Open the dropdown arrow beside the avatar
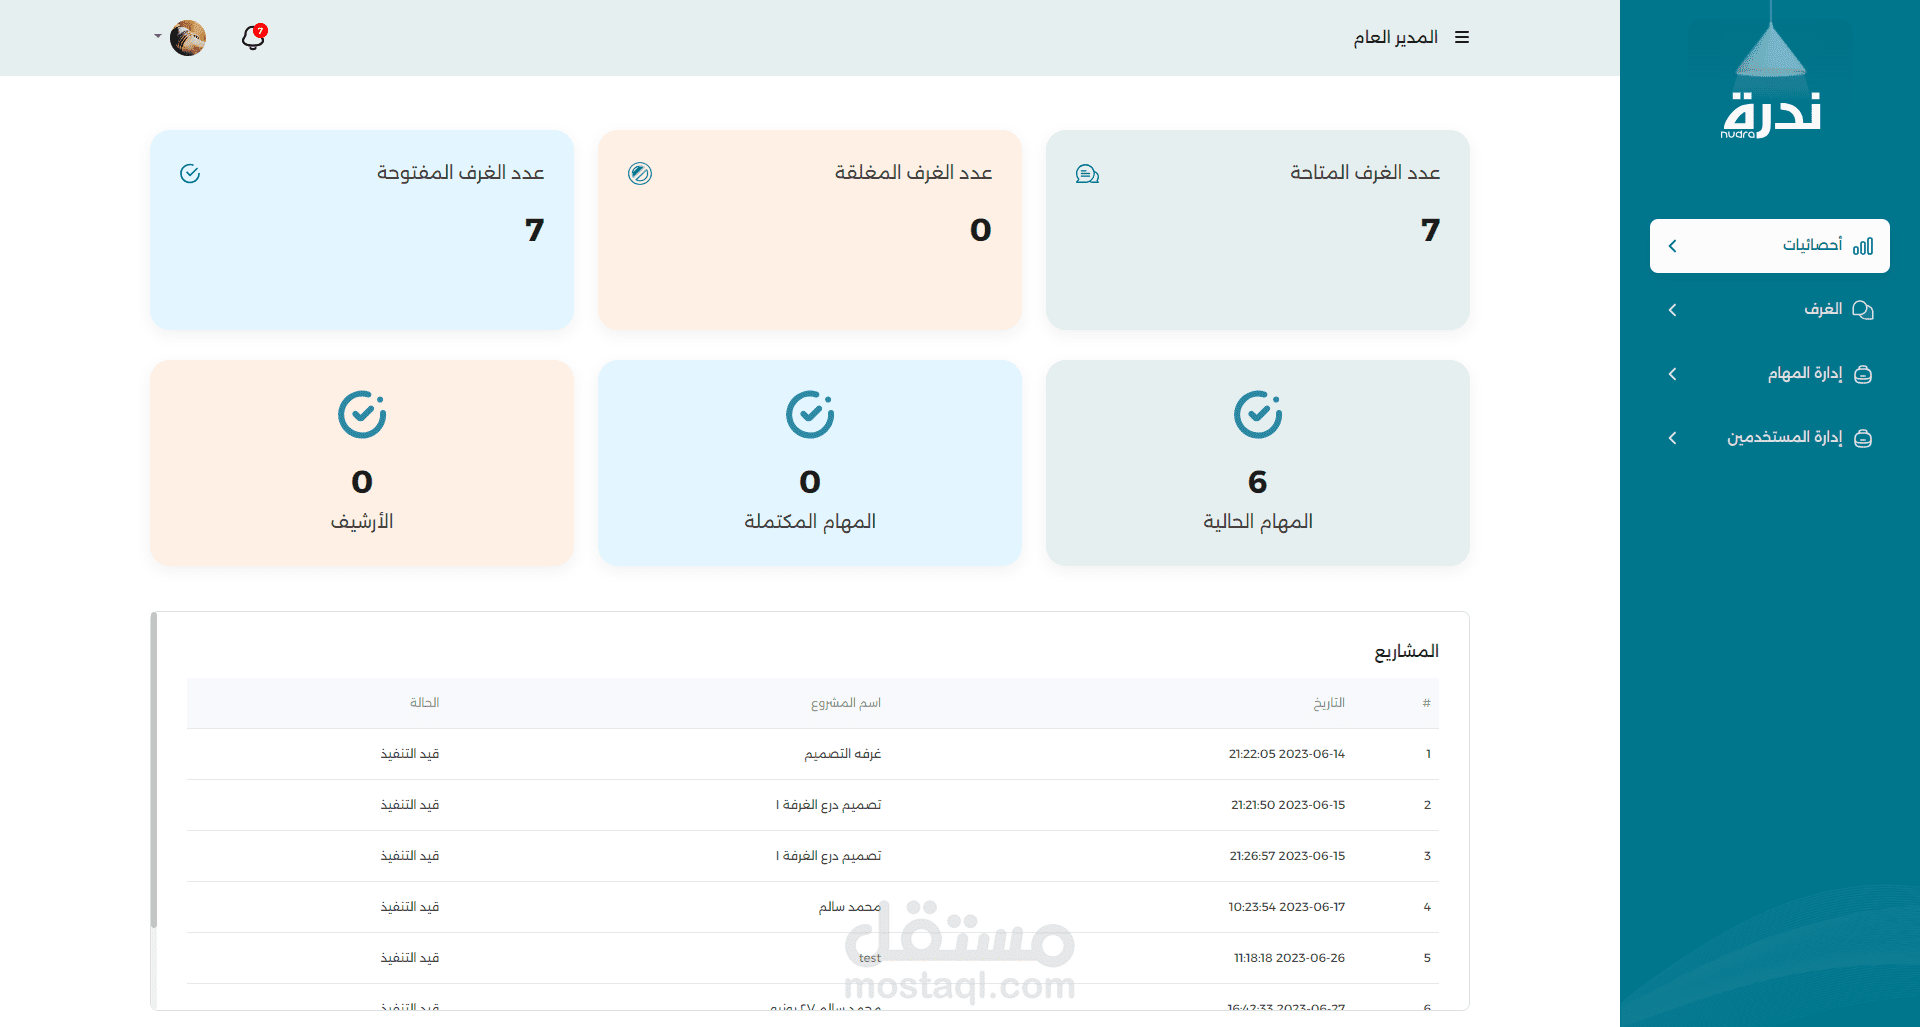 coord(158,37)
